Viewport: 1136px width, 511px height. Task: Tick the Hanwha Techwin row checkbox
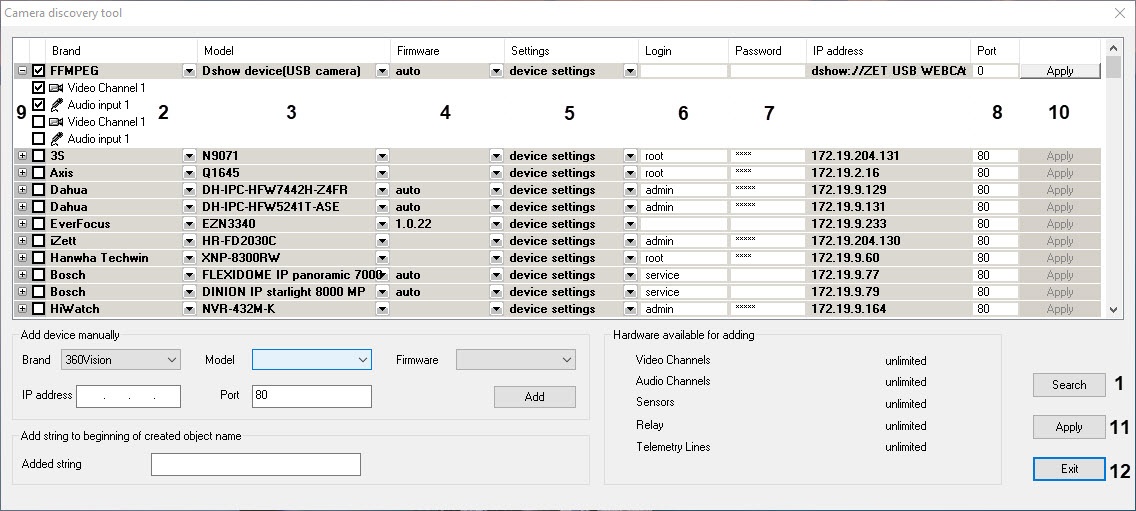point(39,258)
